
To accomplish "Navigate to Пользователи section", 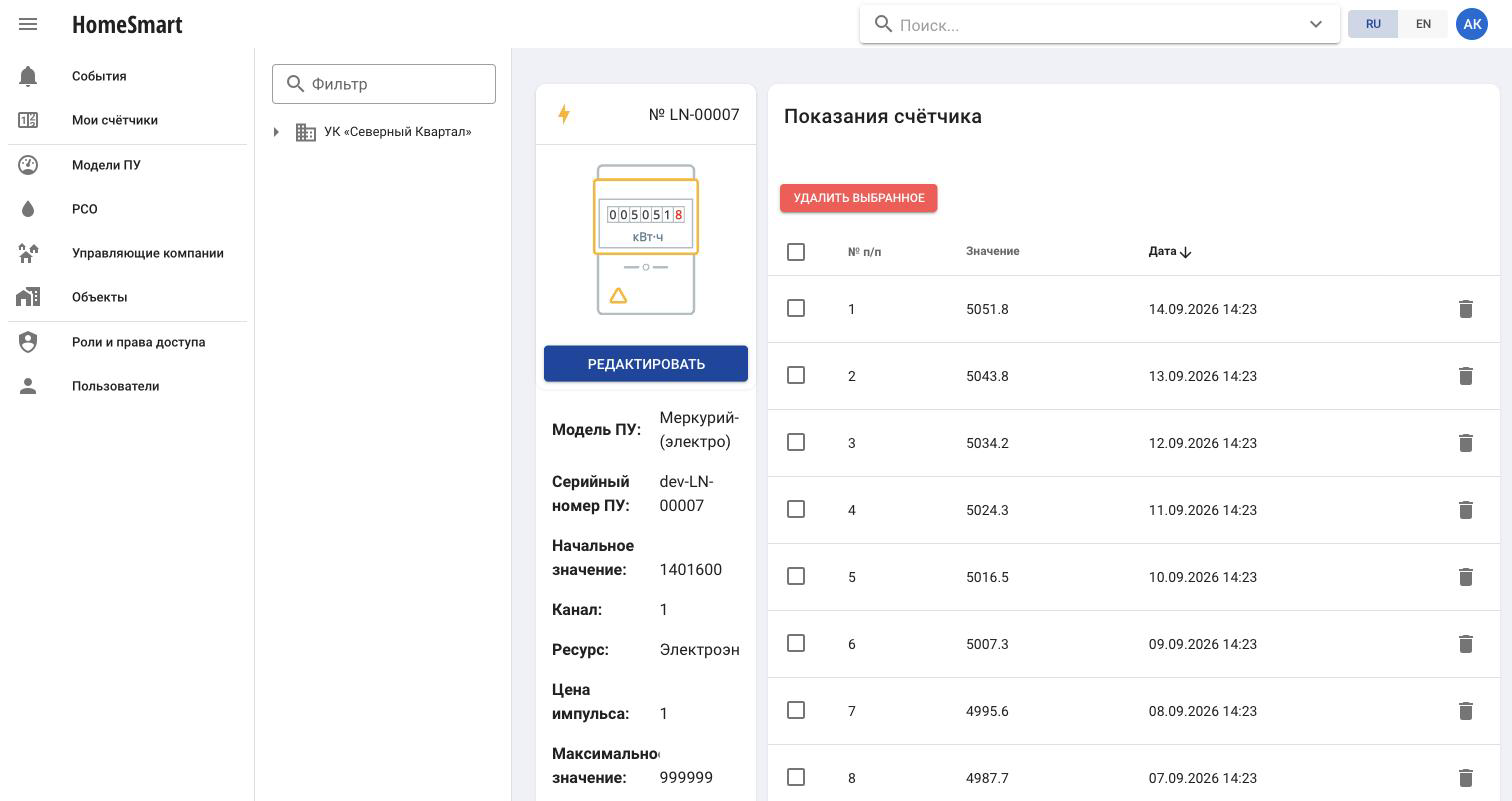I will pyautogui.click(x=127, y=386).
